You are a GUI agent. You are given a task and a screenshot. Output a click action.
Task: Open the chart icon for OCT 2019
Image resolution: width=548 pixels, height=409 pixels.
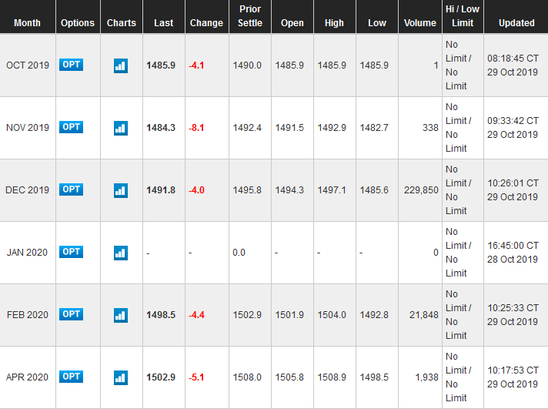tap(121, 66)
